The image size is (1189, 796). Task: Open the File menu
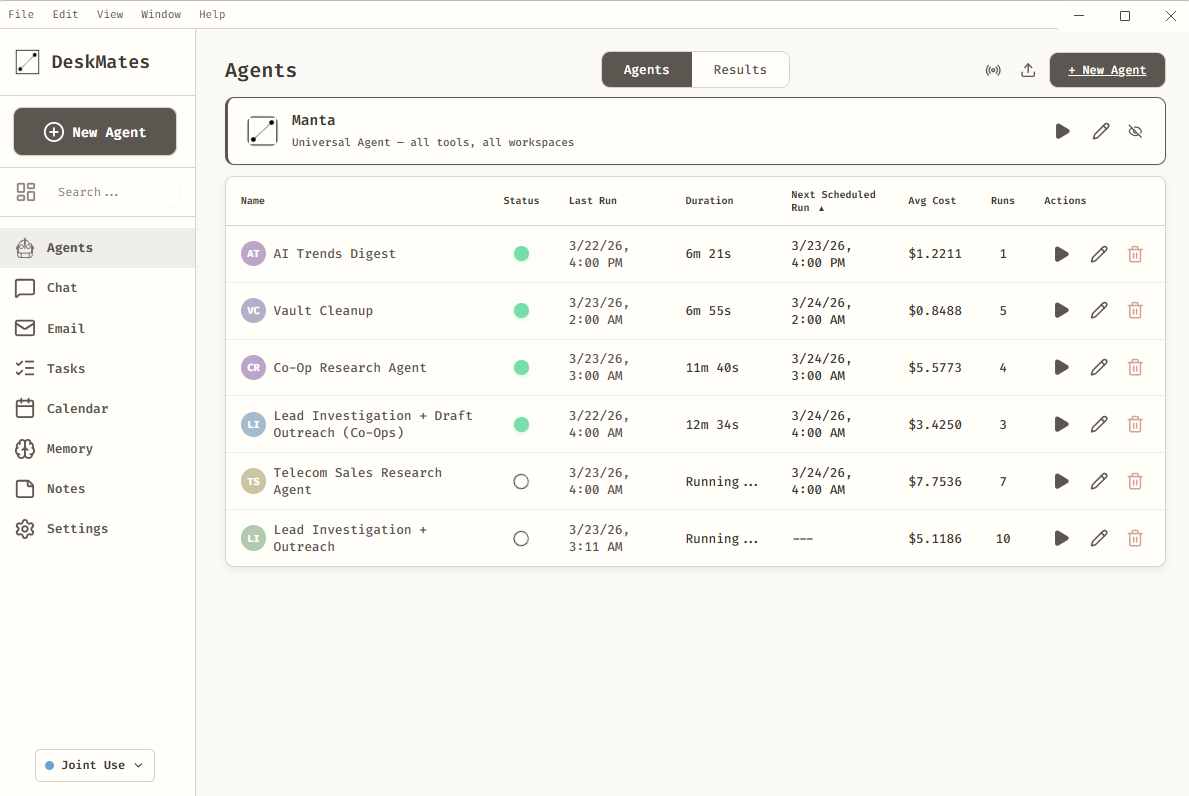pyautogui.click(x=20, y=14)
